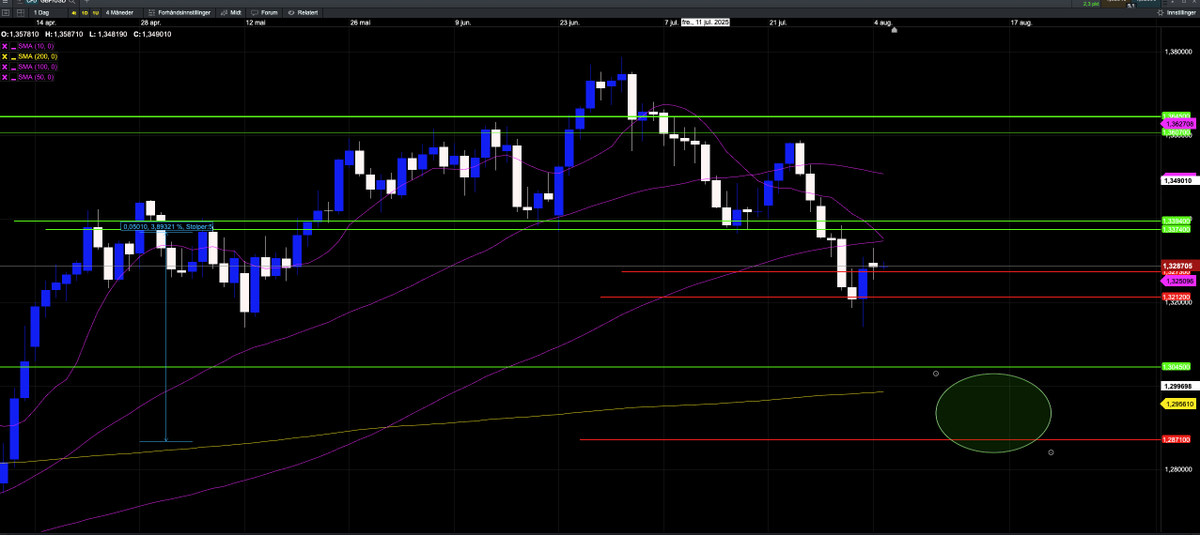The width and height of the screenshot is (1200, 535).
Task: Click the search magnifier next to GBP/USD
Action: coord(72,2)
